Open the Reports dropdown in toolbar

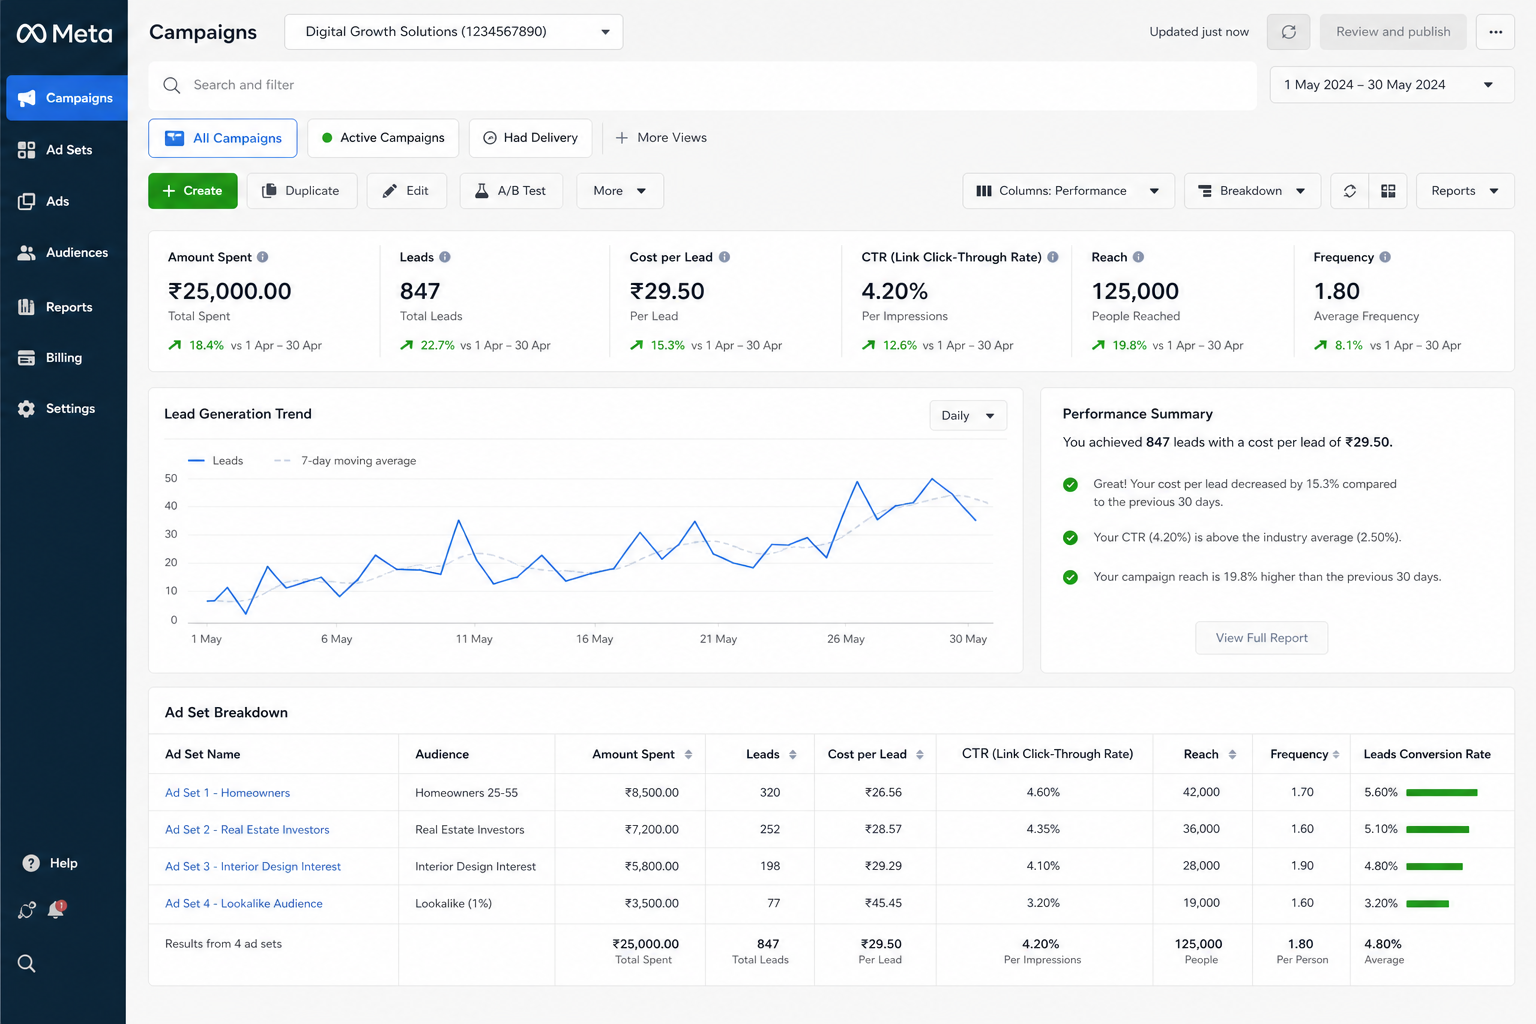point(1465,191)
